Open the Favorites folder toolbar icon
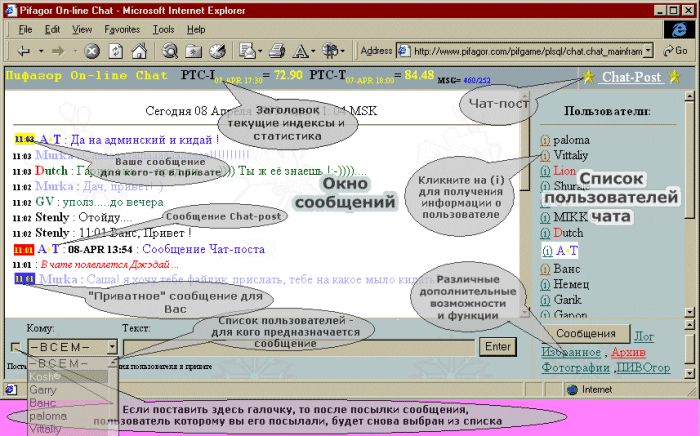 coord(194,51)
